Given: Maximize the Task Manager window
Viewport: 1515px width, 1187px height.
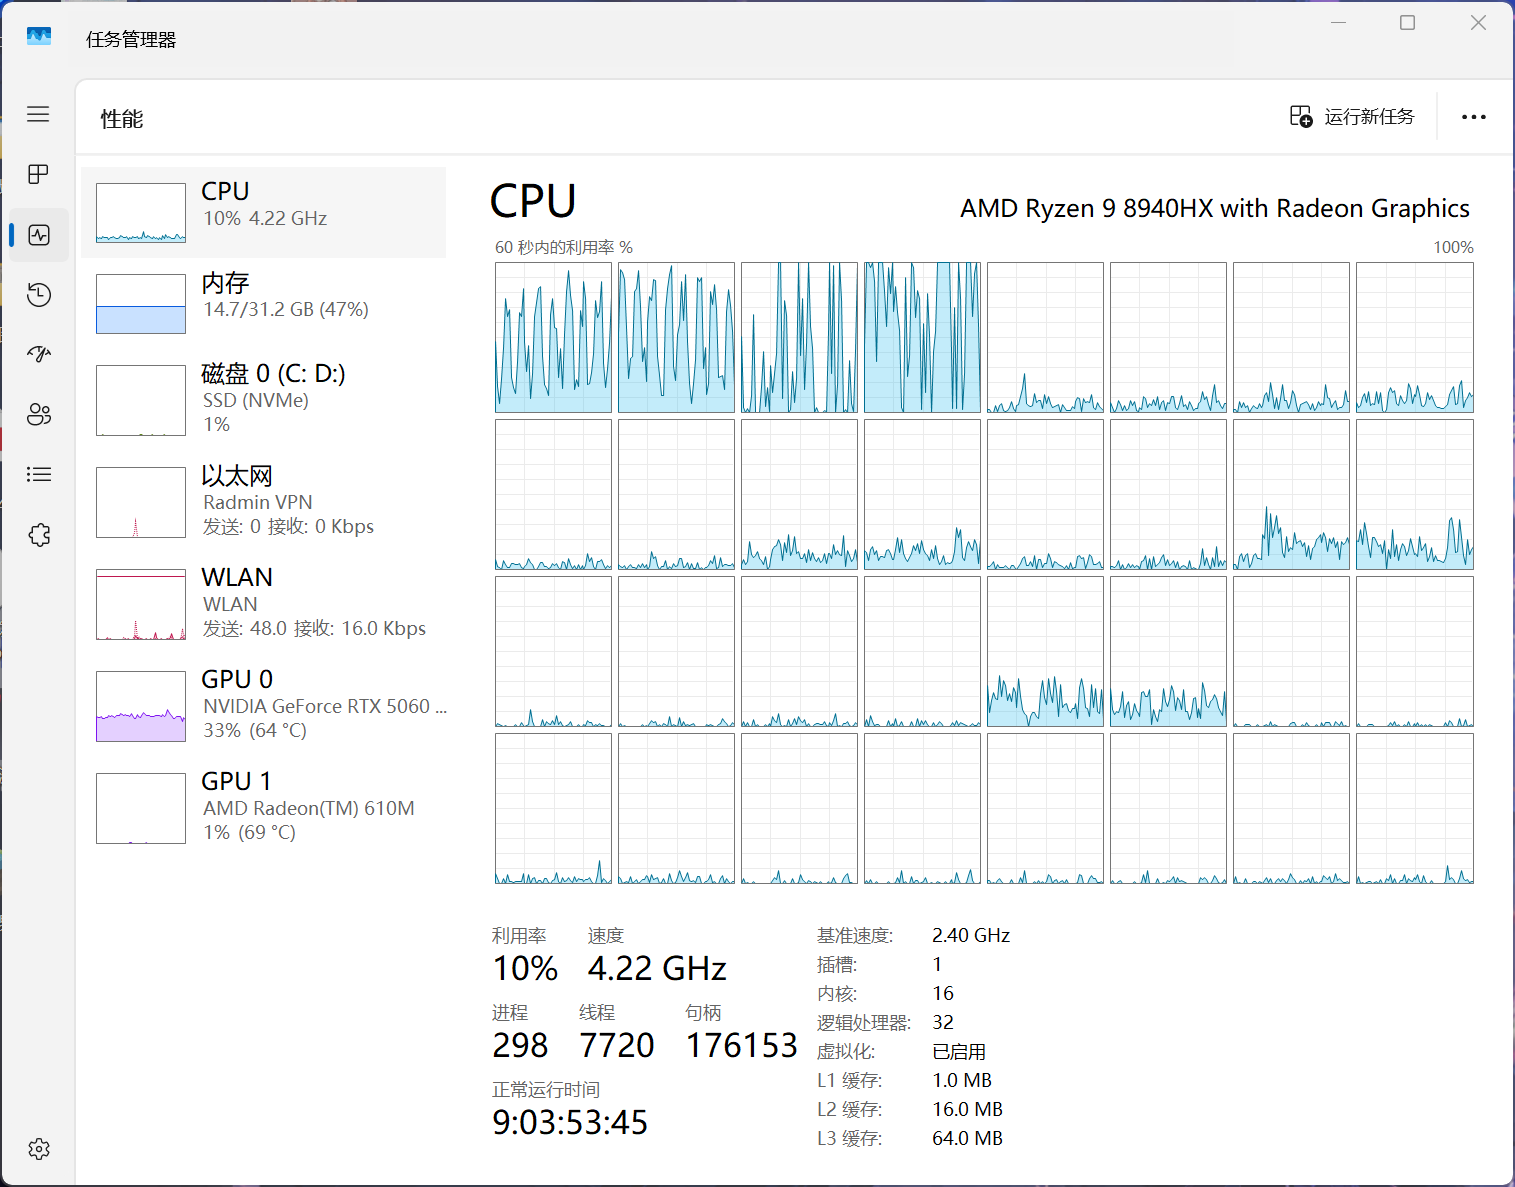Looking at the screenshot, I should pyautogui.click(x=1407, y=23).
